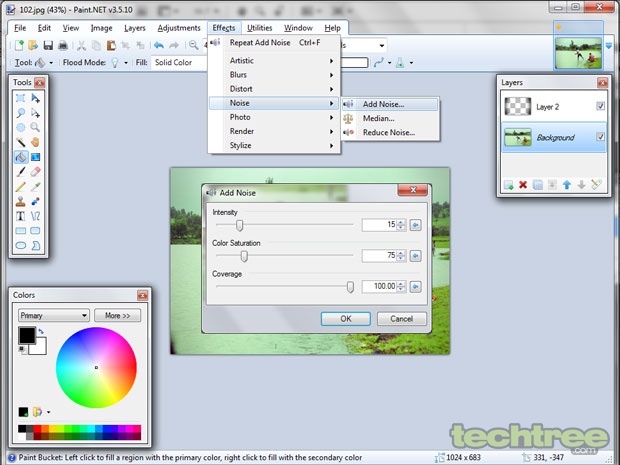
Task: Click the Coverage slider handle
Action: coord(350,287)
